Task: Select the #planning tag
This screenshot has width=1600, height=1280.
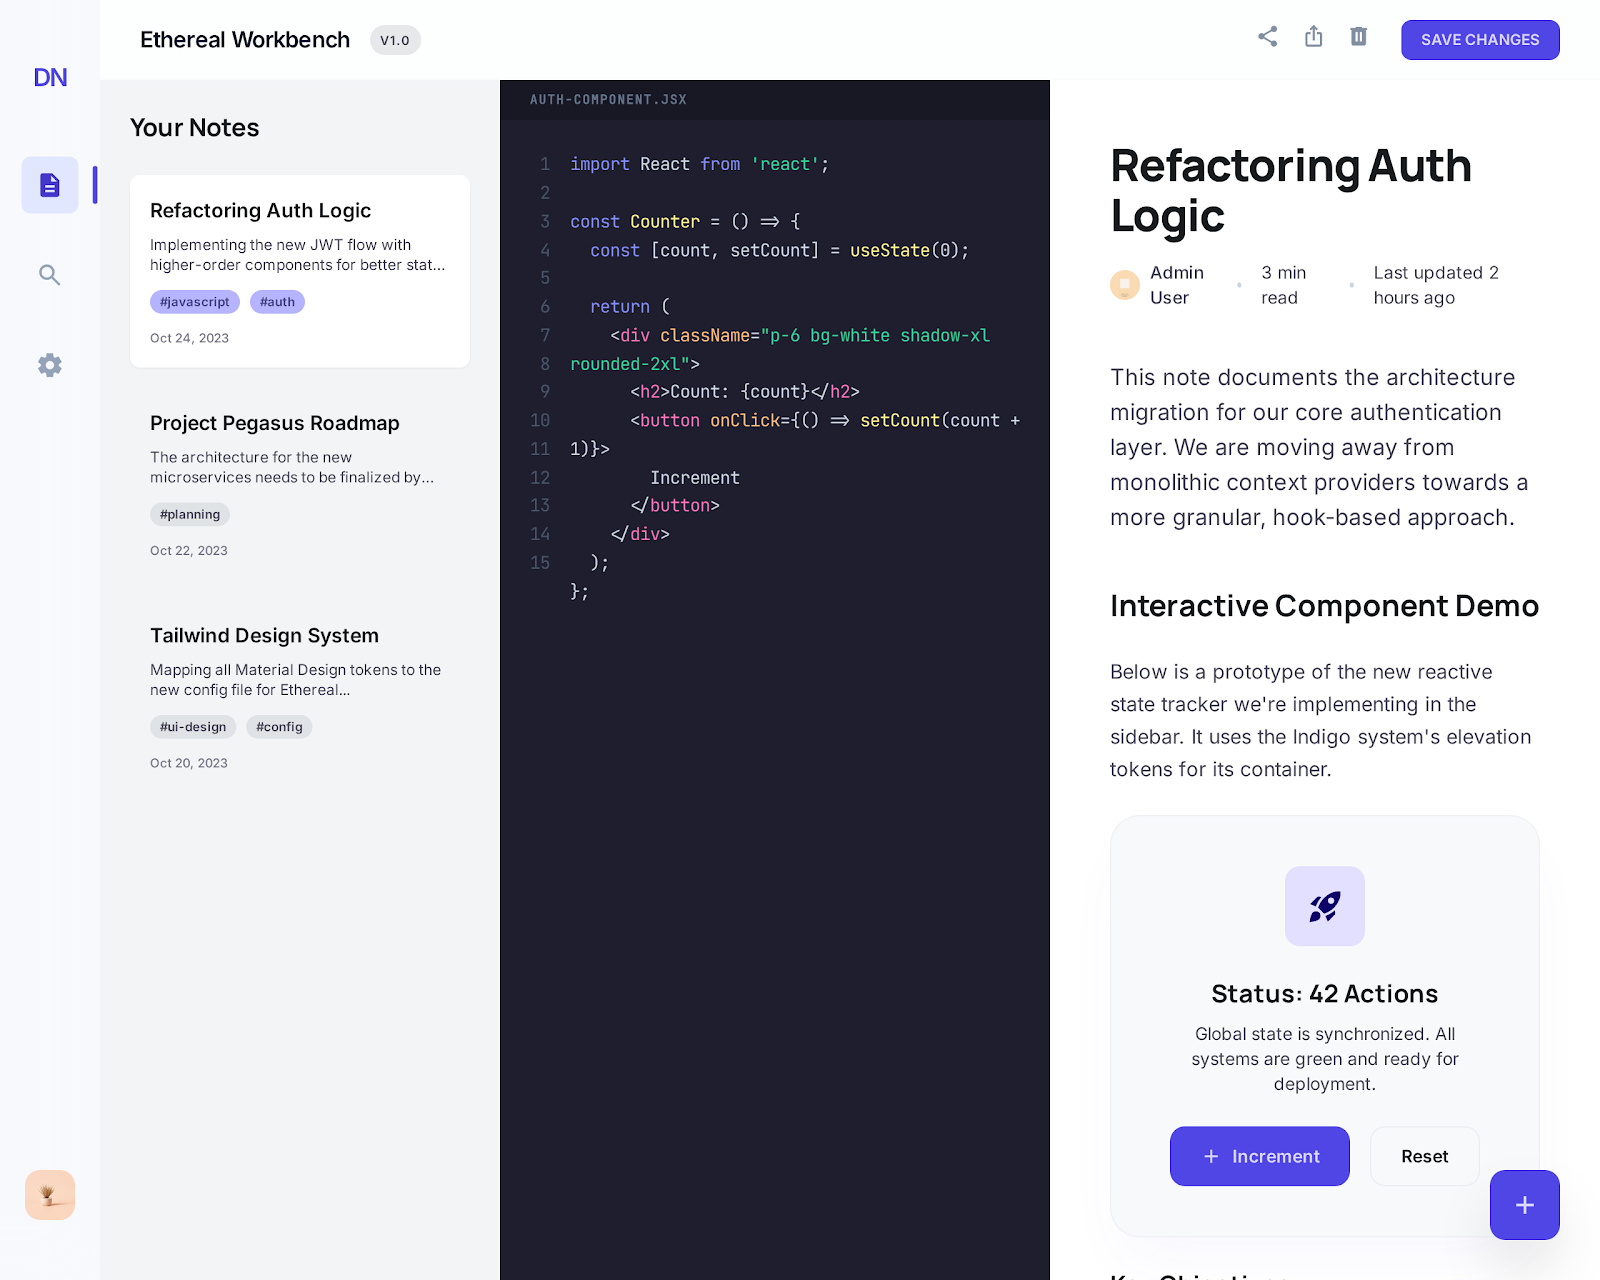Action: 189,514
